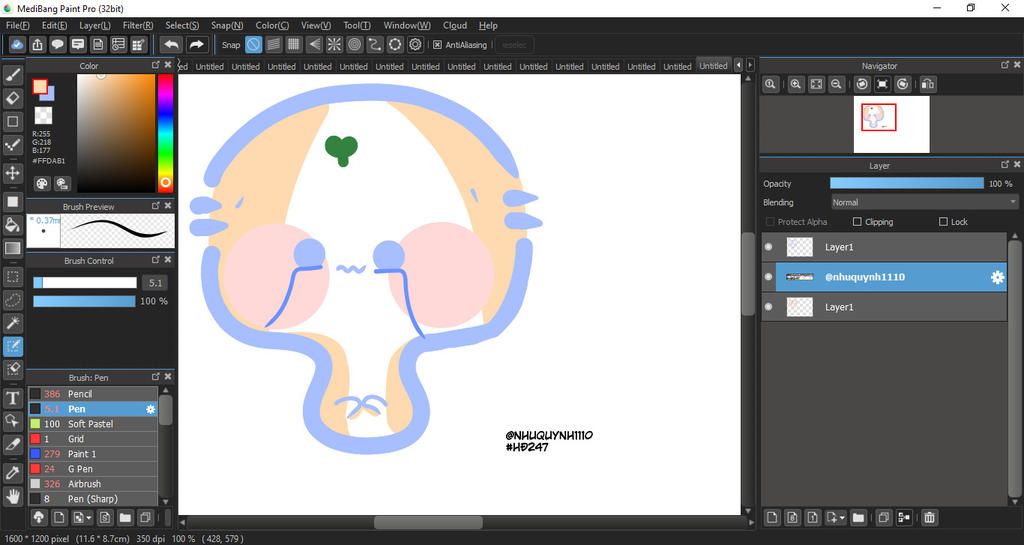Undock the Navigator panel
1024x545 pixels.
click(1004, 65)
